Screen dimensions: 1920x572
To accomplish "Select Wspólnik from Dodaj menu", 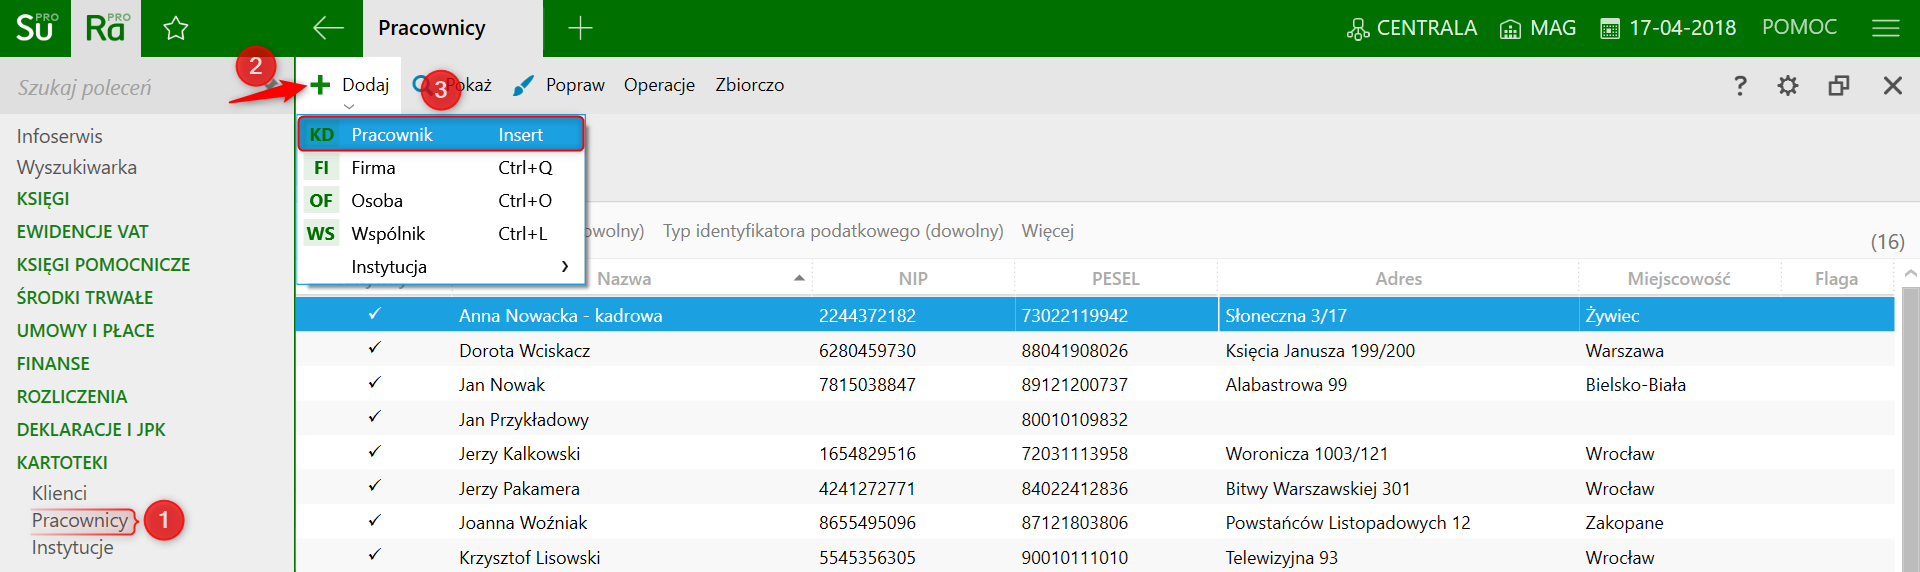I will click(x=441, y=233).
